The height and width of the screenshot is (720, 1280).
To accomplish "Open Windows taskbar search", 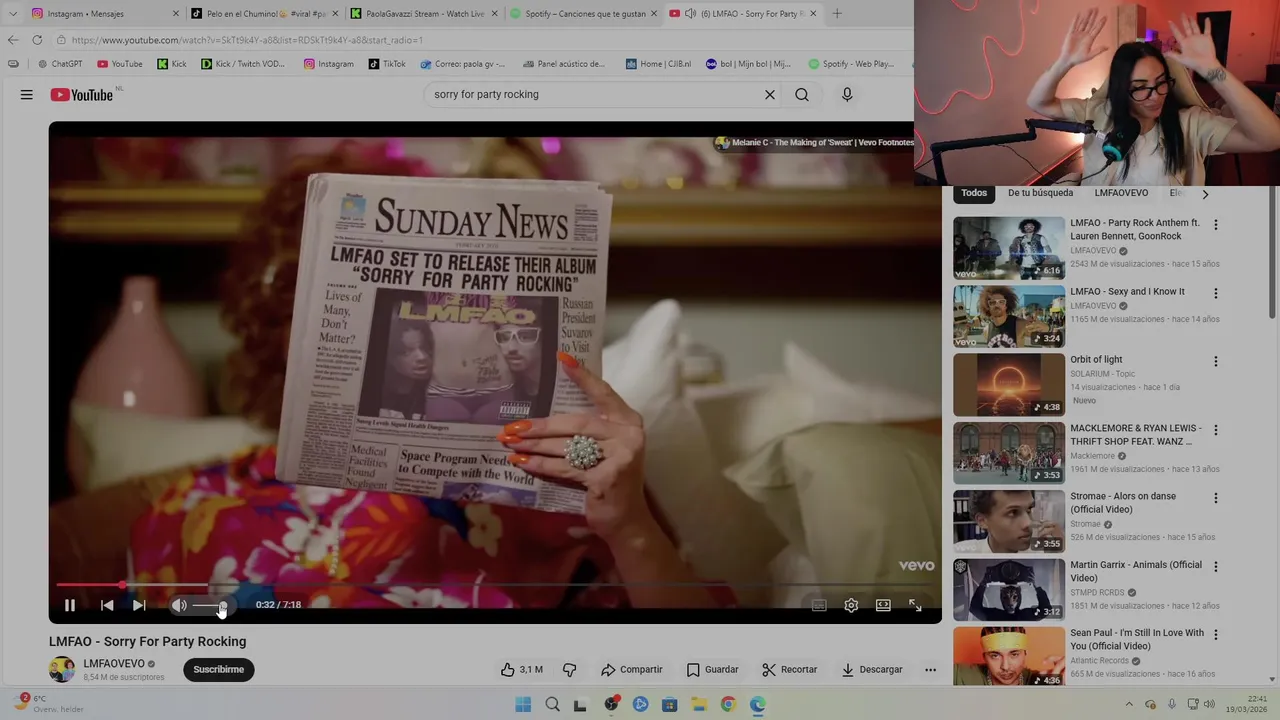I will (x=552, y=704).
